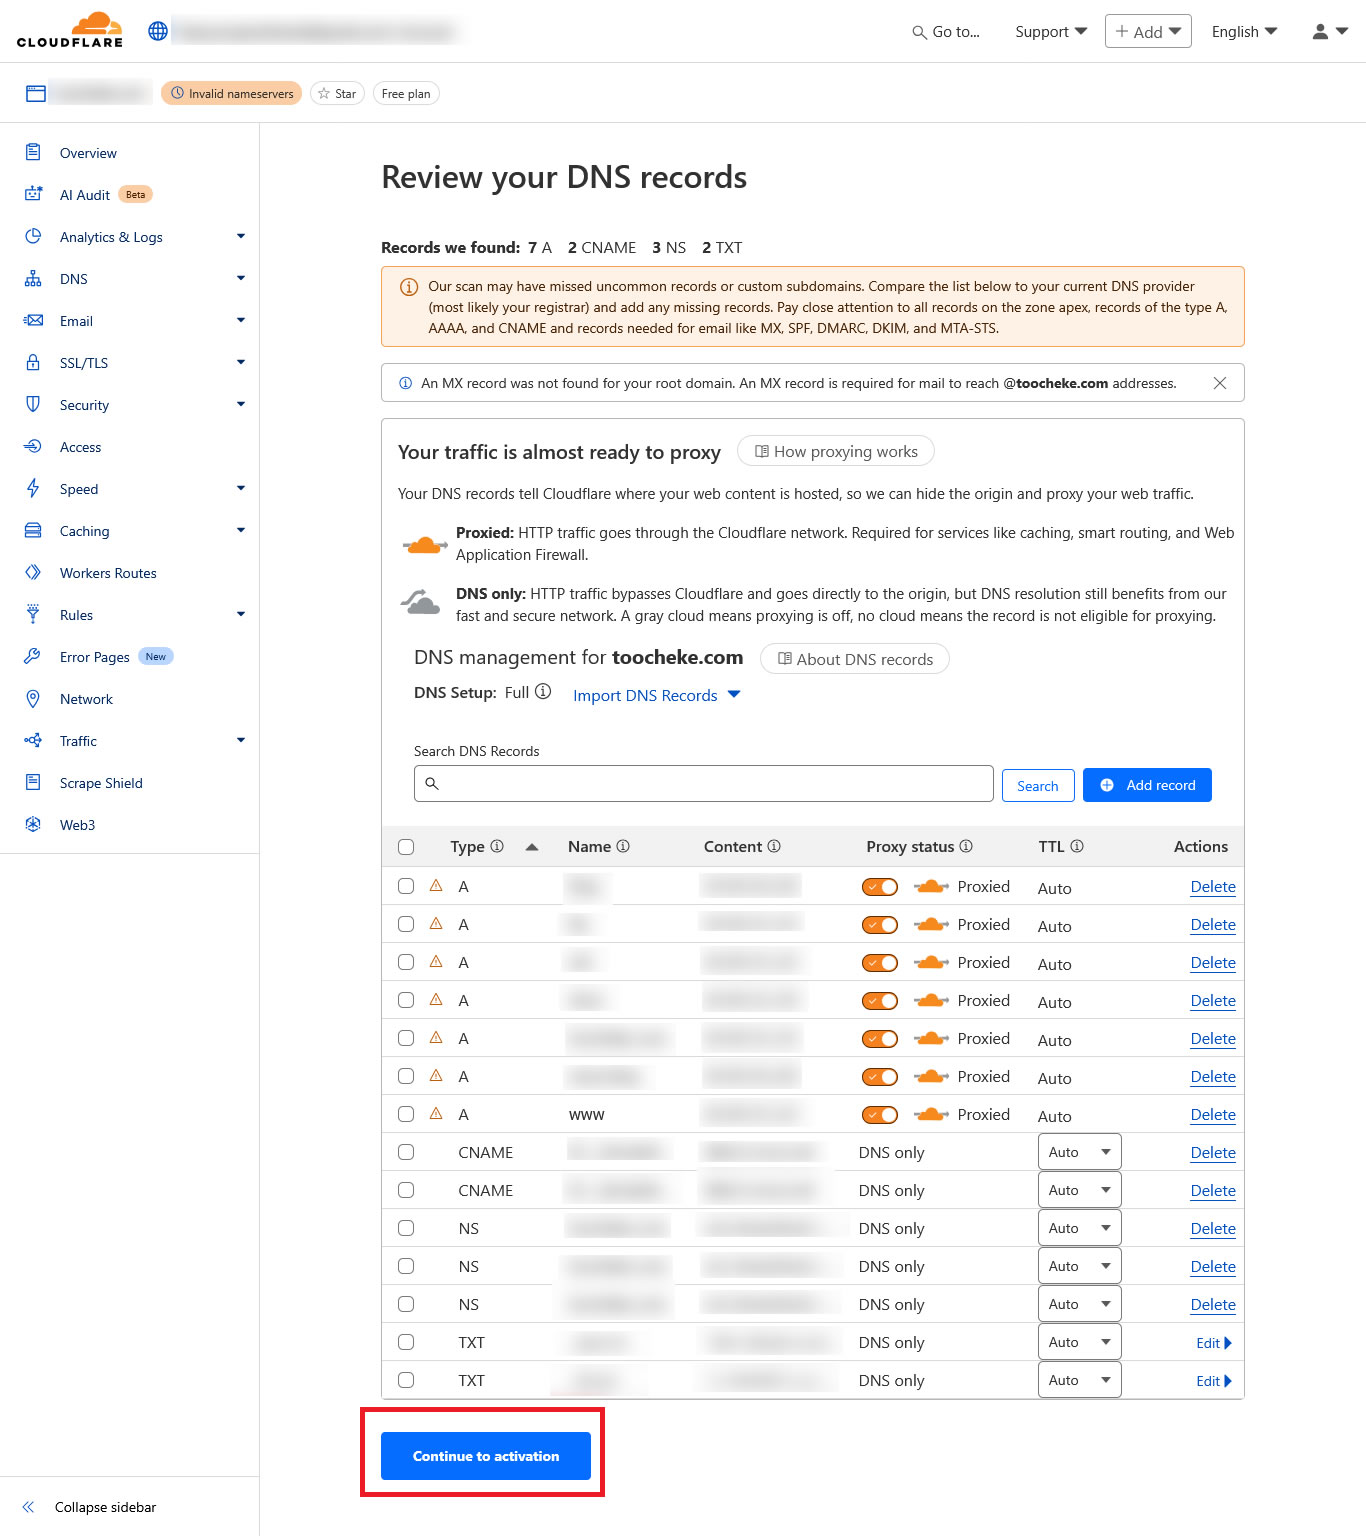Screen dimensions: 1366x1536
Task: Click the Overview clipboard icon
Action: (33, 152)
